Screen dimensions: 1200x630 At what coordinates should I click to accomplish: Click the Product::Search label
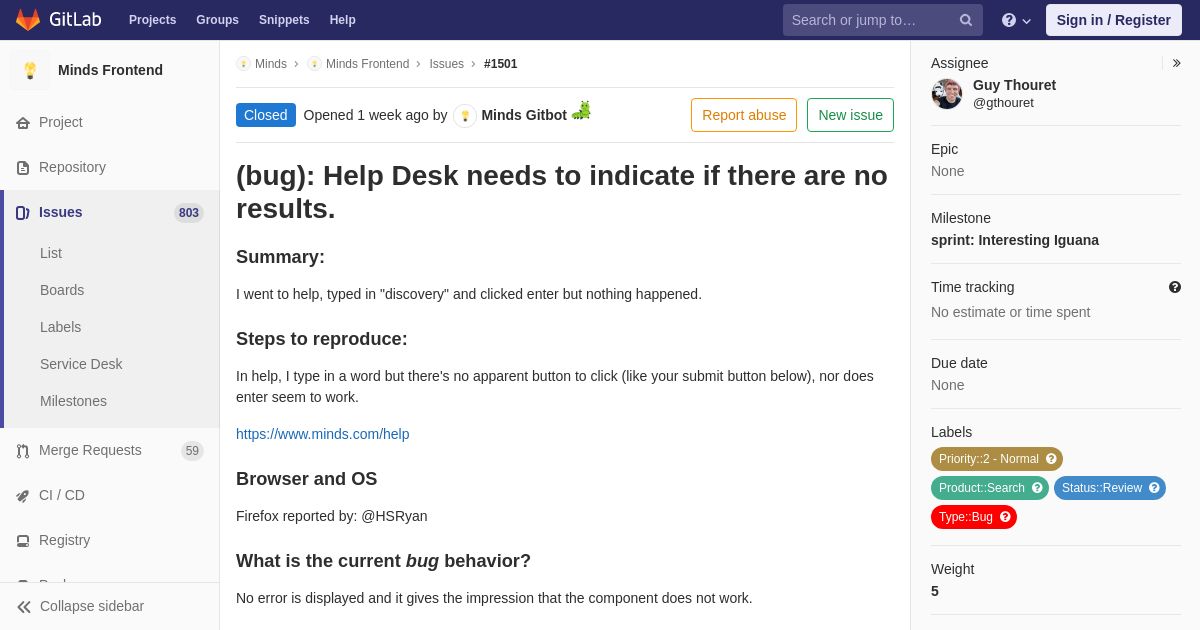point(990,488)
